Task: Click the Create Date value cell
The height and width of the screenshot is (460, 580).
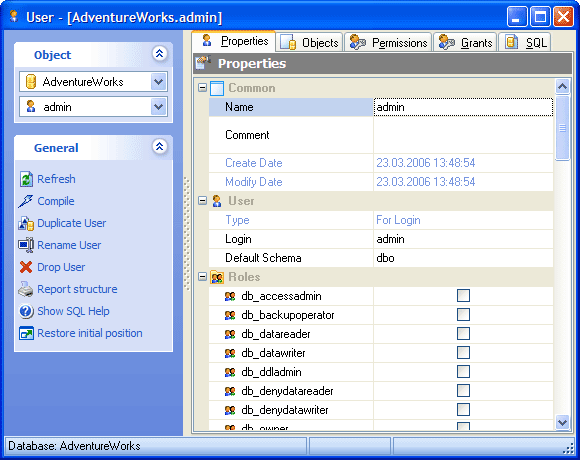Action: 463,163
